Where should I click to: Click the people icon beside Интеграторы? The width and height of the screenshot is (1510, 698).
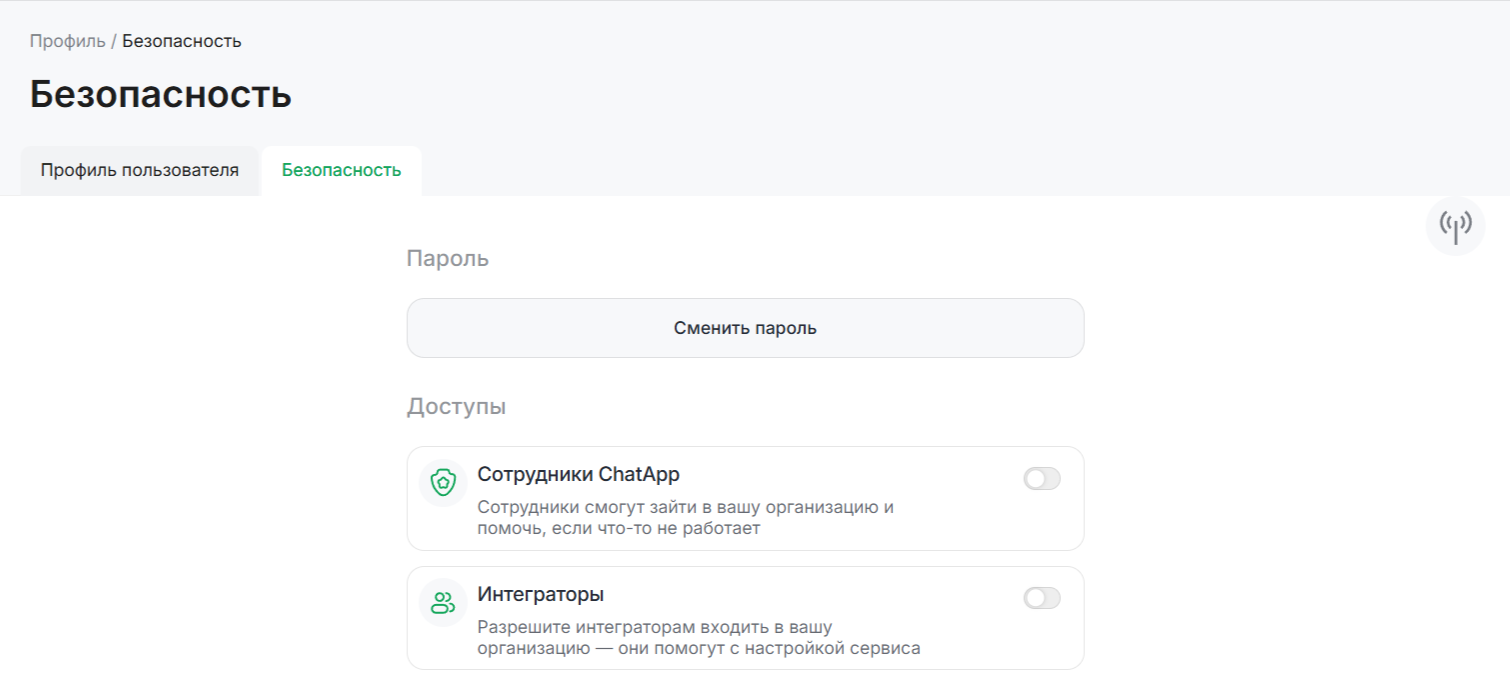pyautogui.click(x=443, y=603)
